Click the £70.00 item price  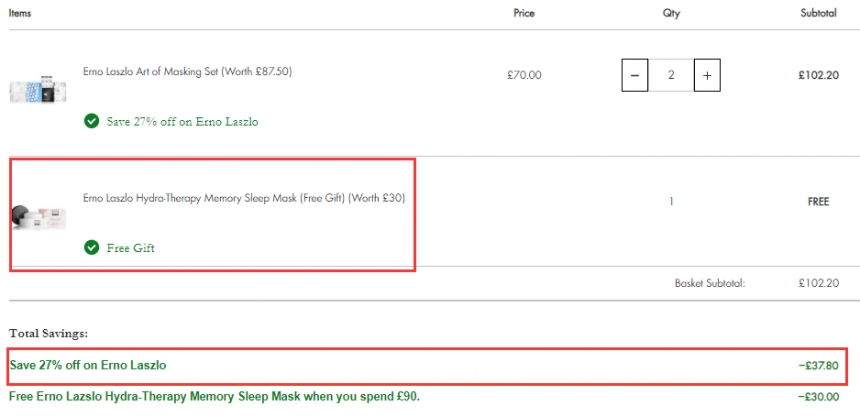pyautogui.click(x=524, y=76)
